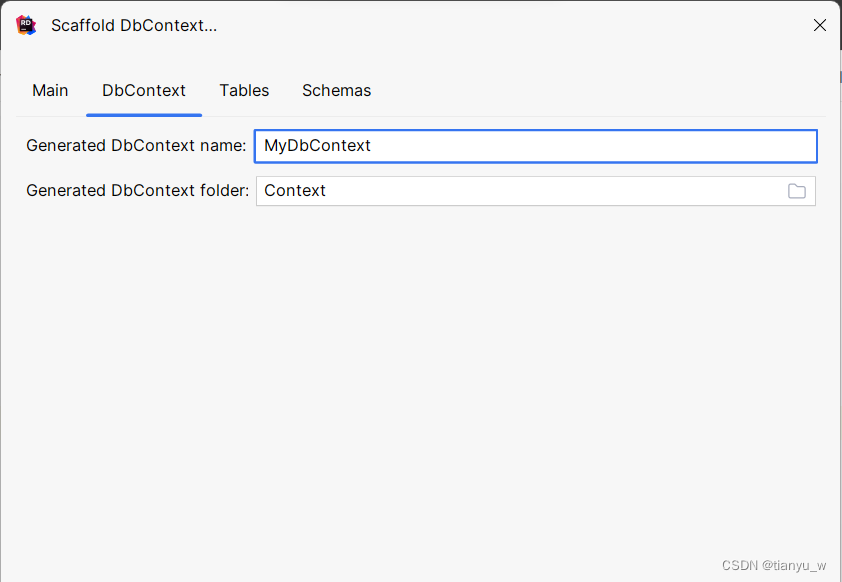Click the Context text in the folder field

[x=295, y=190]
